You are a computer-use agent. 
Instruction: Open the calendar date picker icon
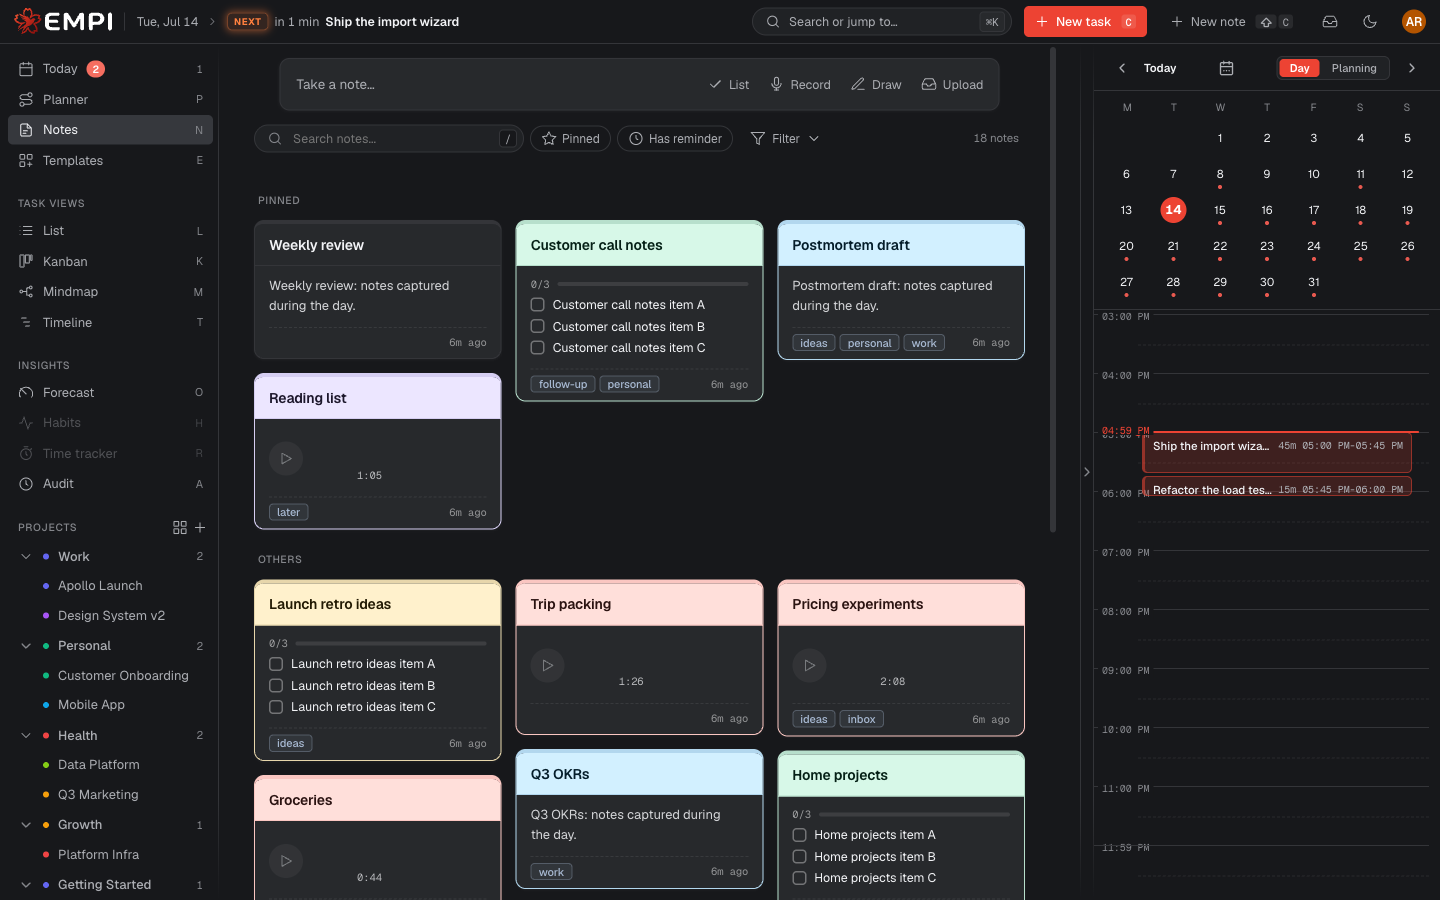click(1226, 68)
